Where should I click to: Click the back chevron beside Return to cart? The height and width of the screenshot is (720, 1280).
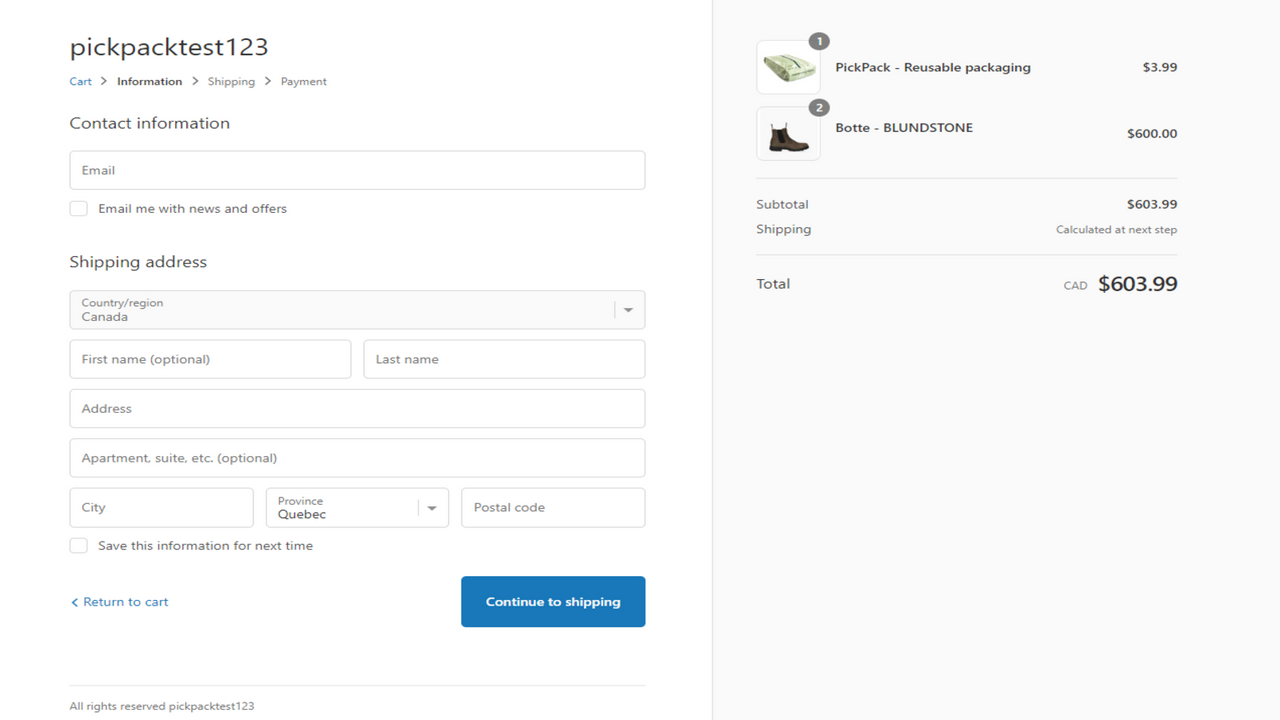(x=74, y=602)
